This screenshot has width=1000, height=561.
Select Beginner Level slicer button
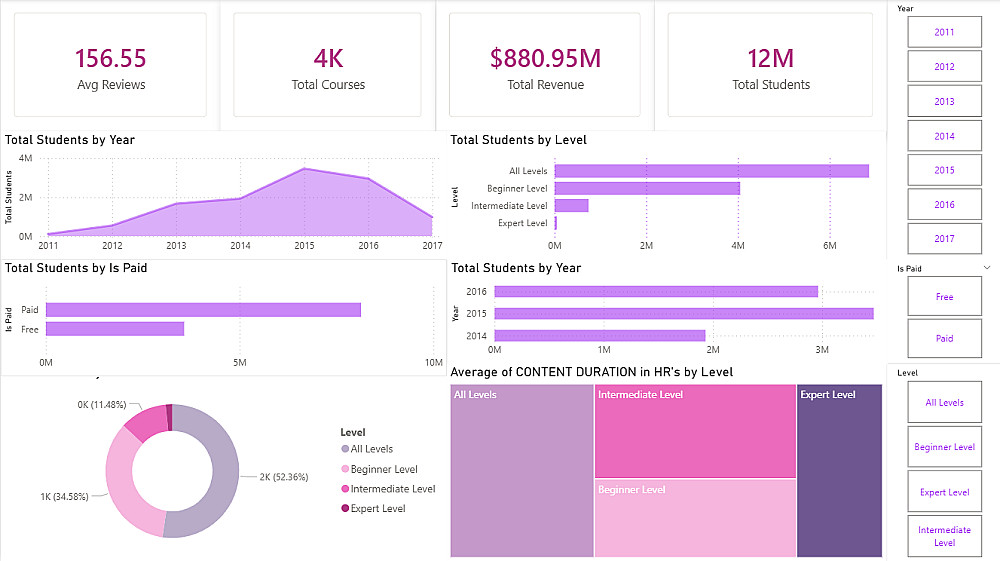pyautogui.click(x=945, y=447)
